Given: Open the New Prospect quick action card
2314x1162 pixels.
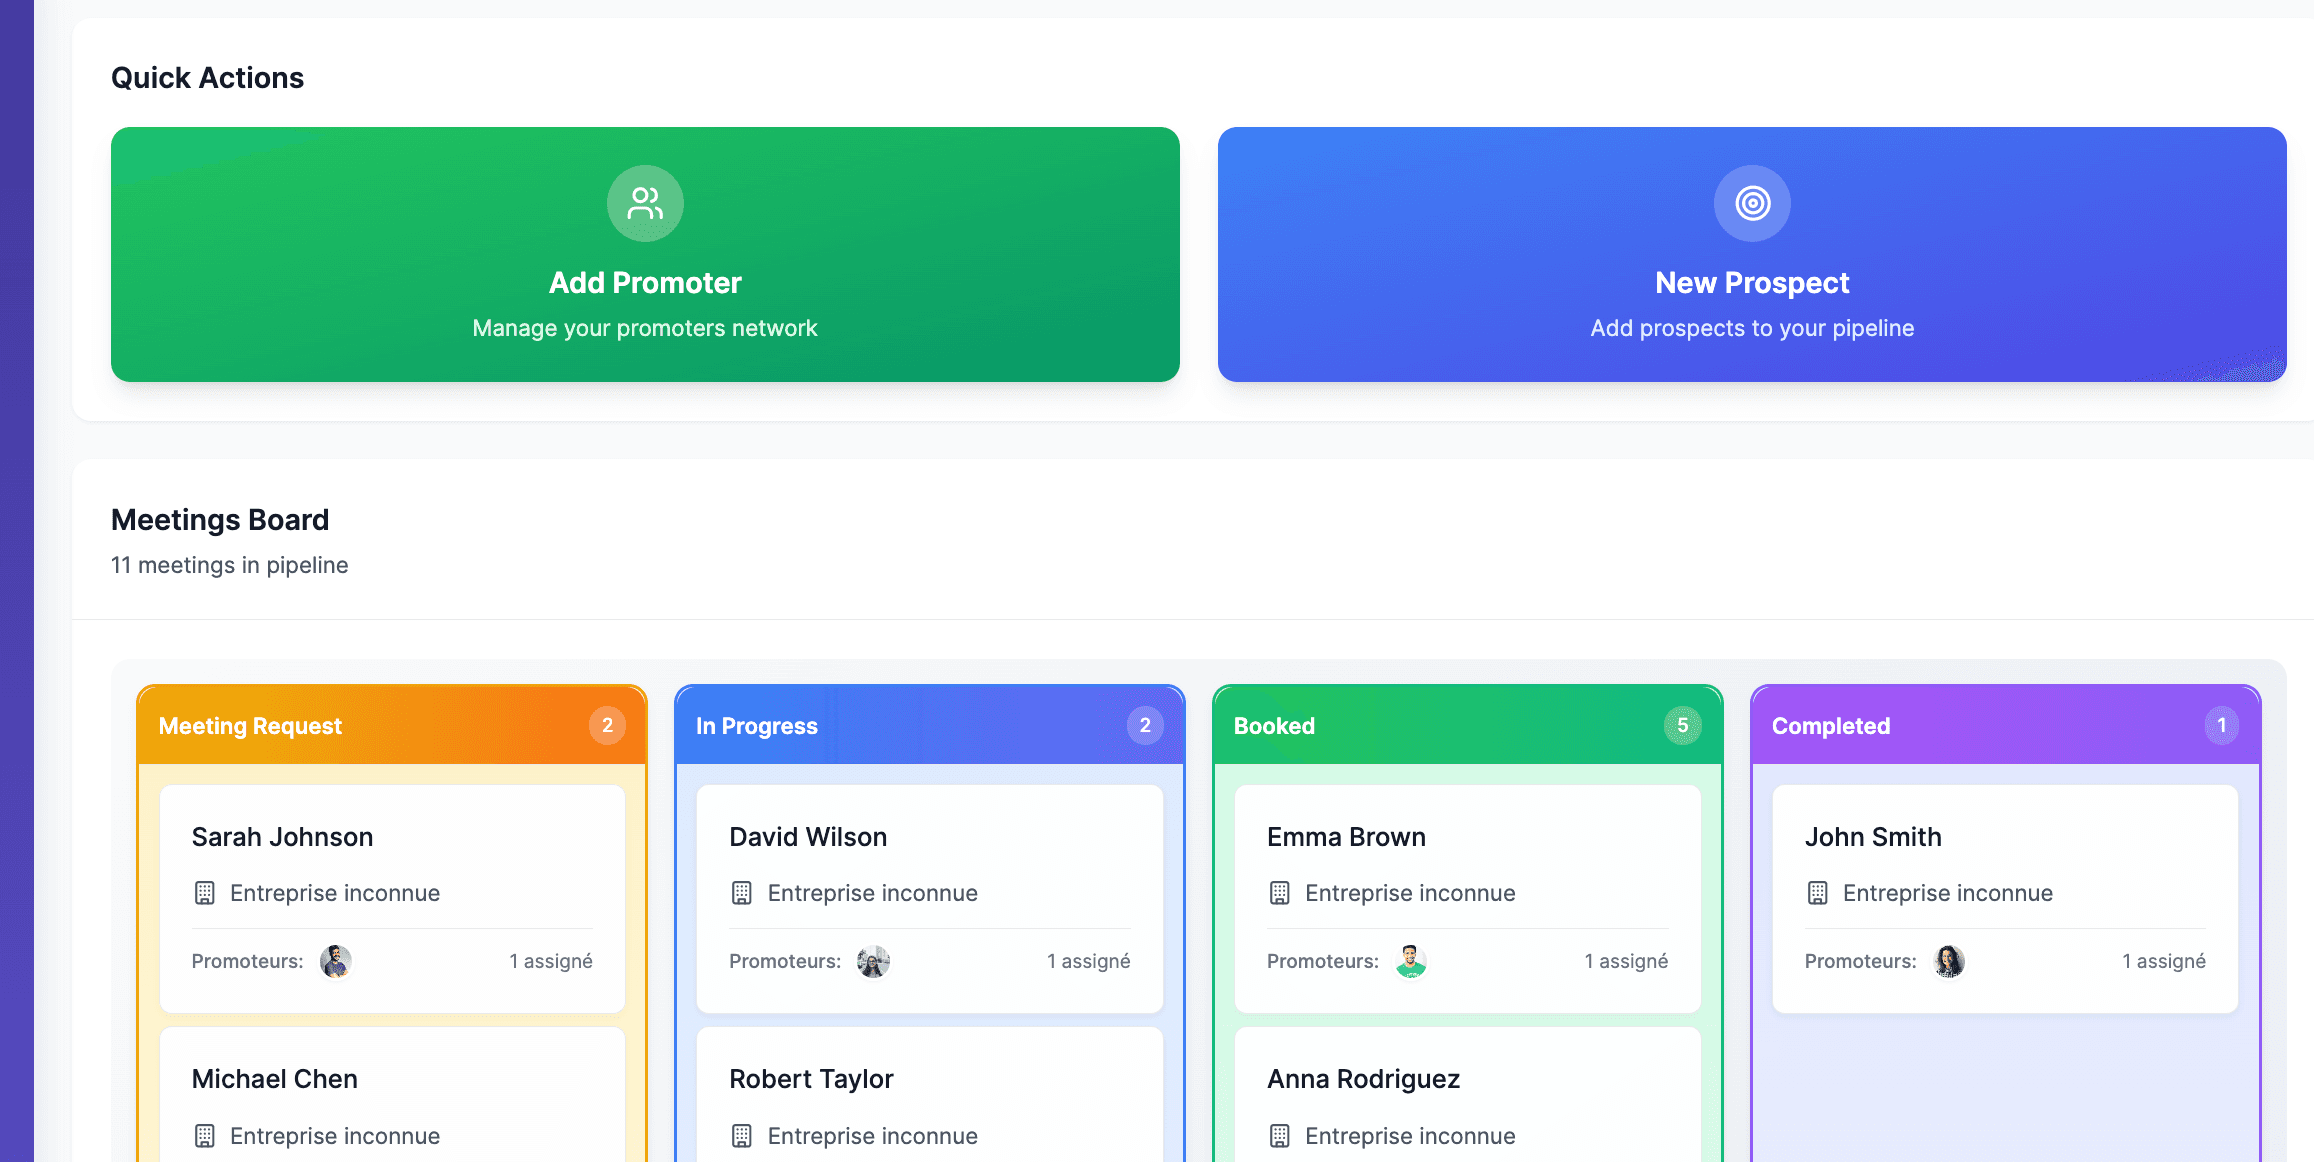Looking at the screenshot, I should point(1752,254).
